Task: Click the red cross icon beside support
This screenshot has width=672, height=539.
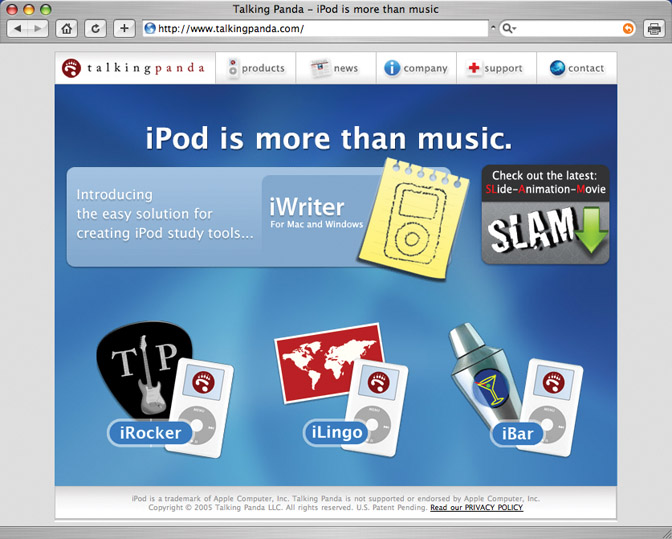Action: (474, 68)
